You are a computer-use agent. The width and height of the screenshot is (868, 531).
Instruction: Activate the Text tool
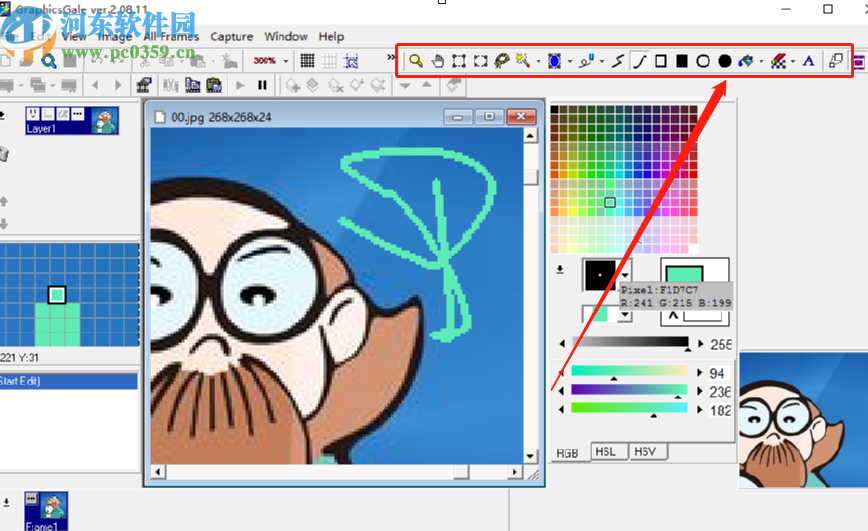809,61
